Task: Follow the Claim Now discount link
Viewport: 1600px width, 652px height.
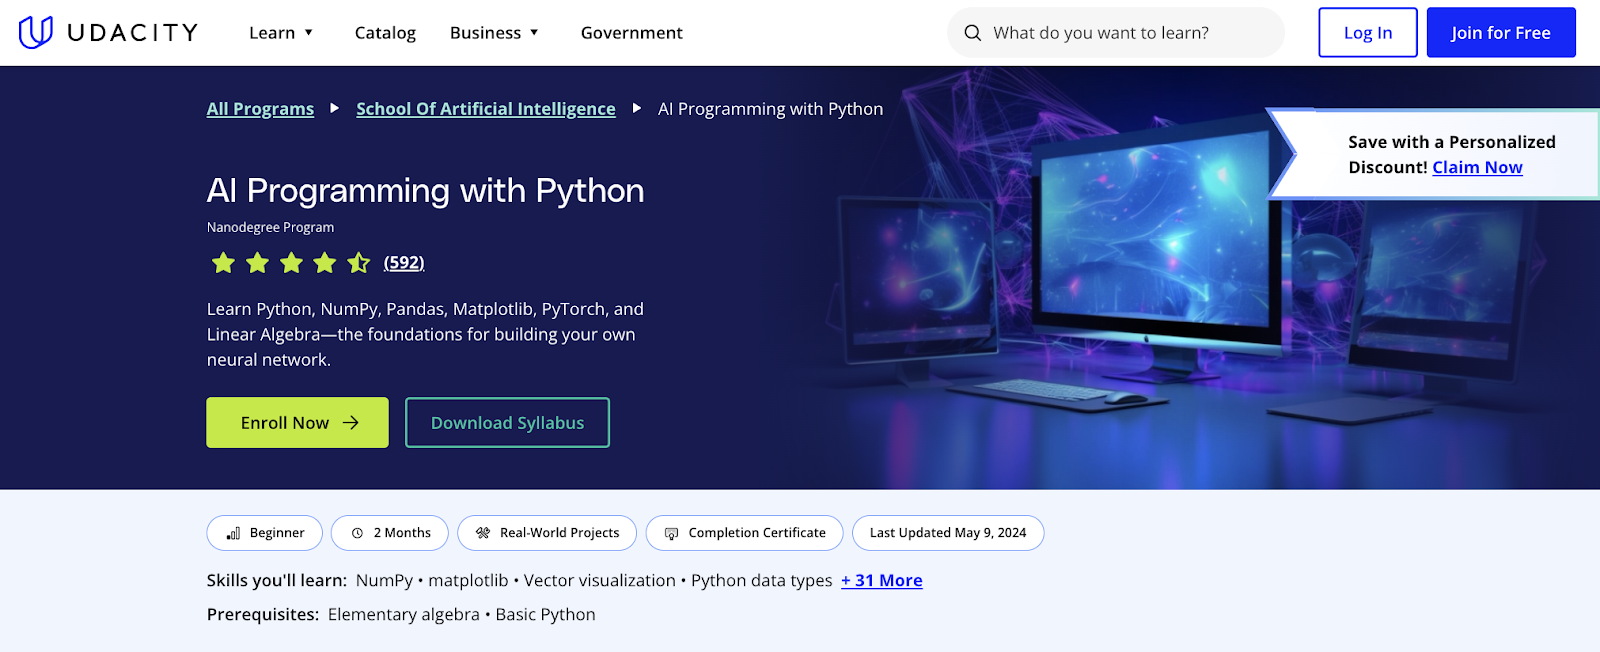Action: coord(1477,168)
